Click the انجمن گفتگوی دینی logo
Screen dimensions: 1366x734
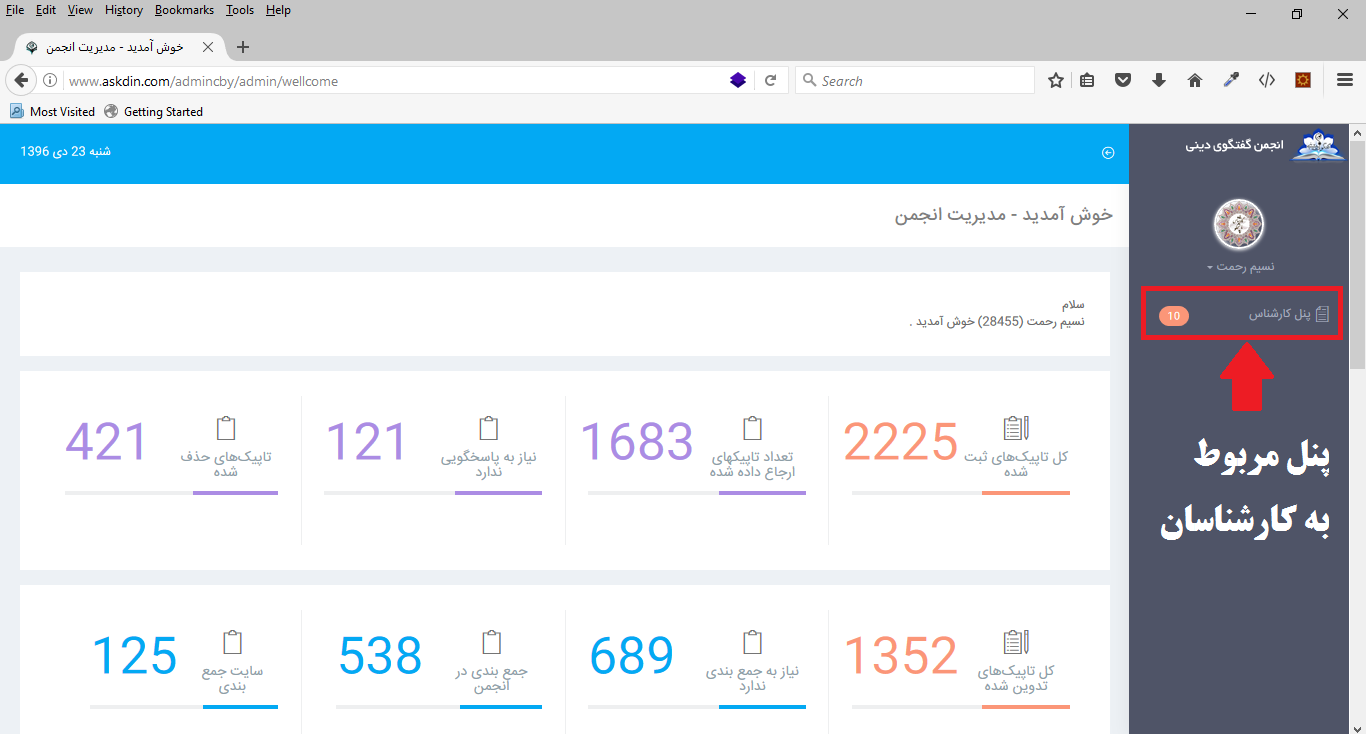coord(1319,146)
